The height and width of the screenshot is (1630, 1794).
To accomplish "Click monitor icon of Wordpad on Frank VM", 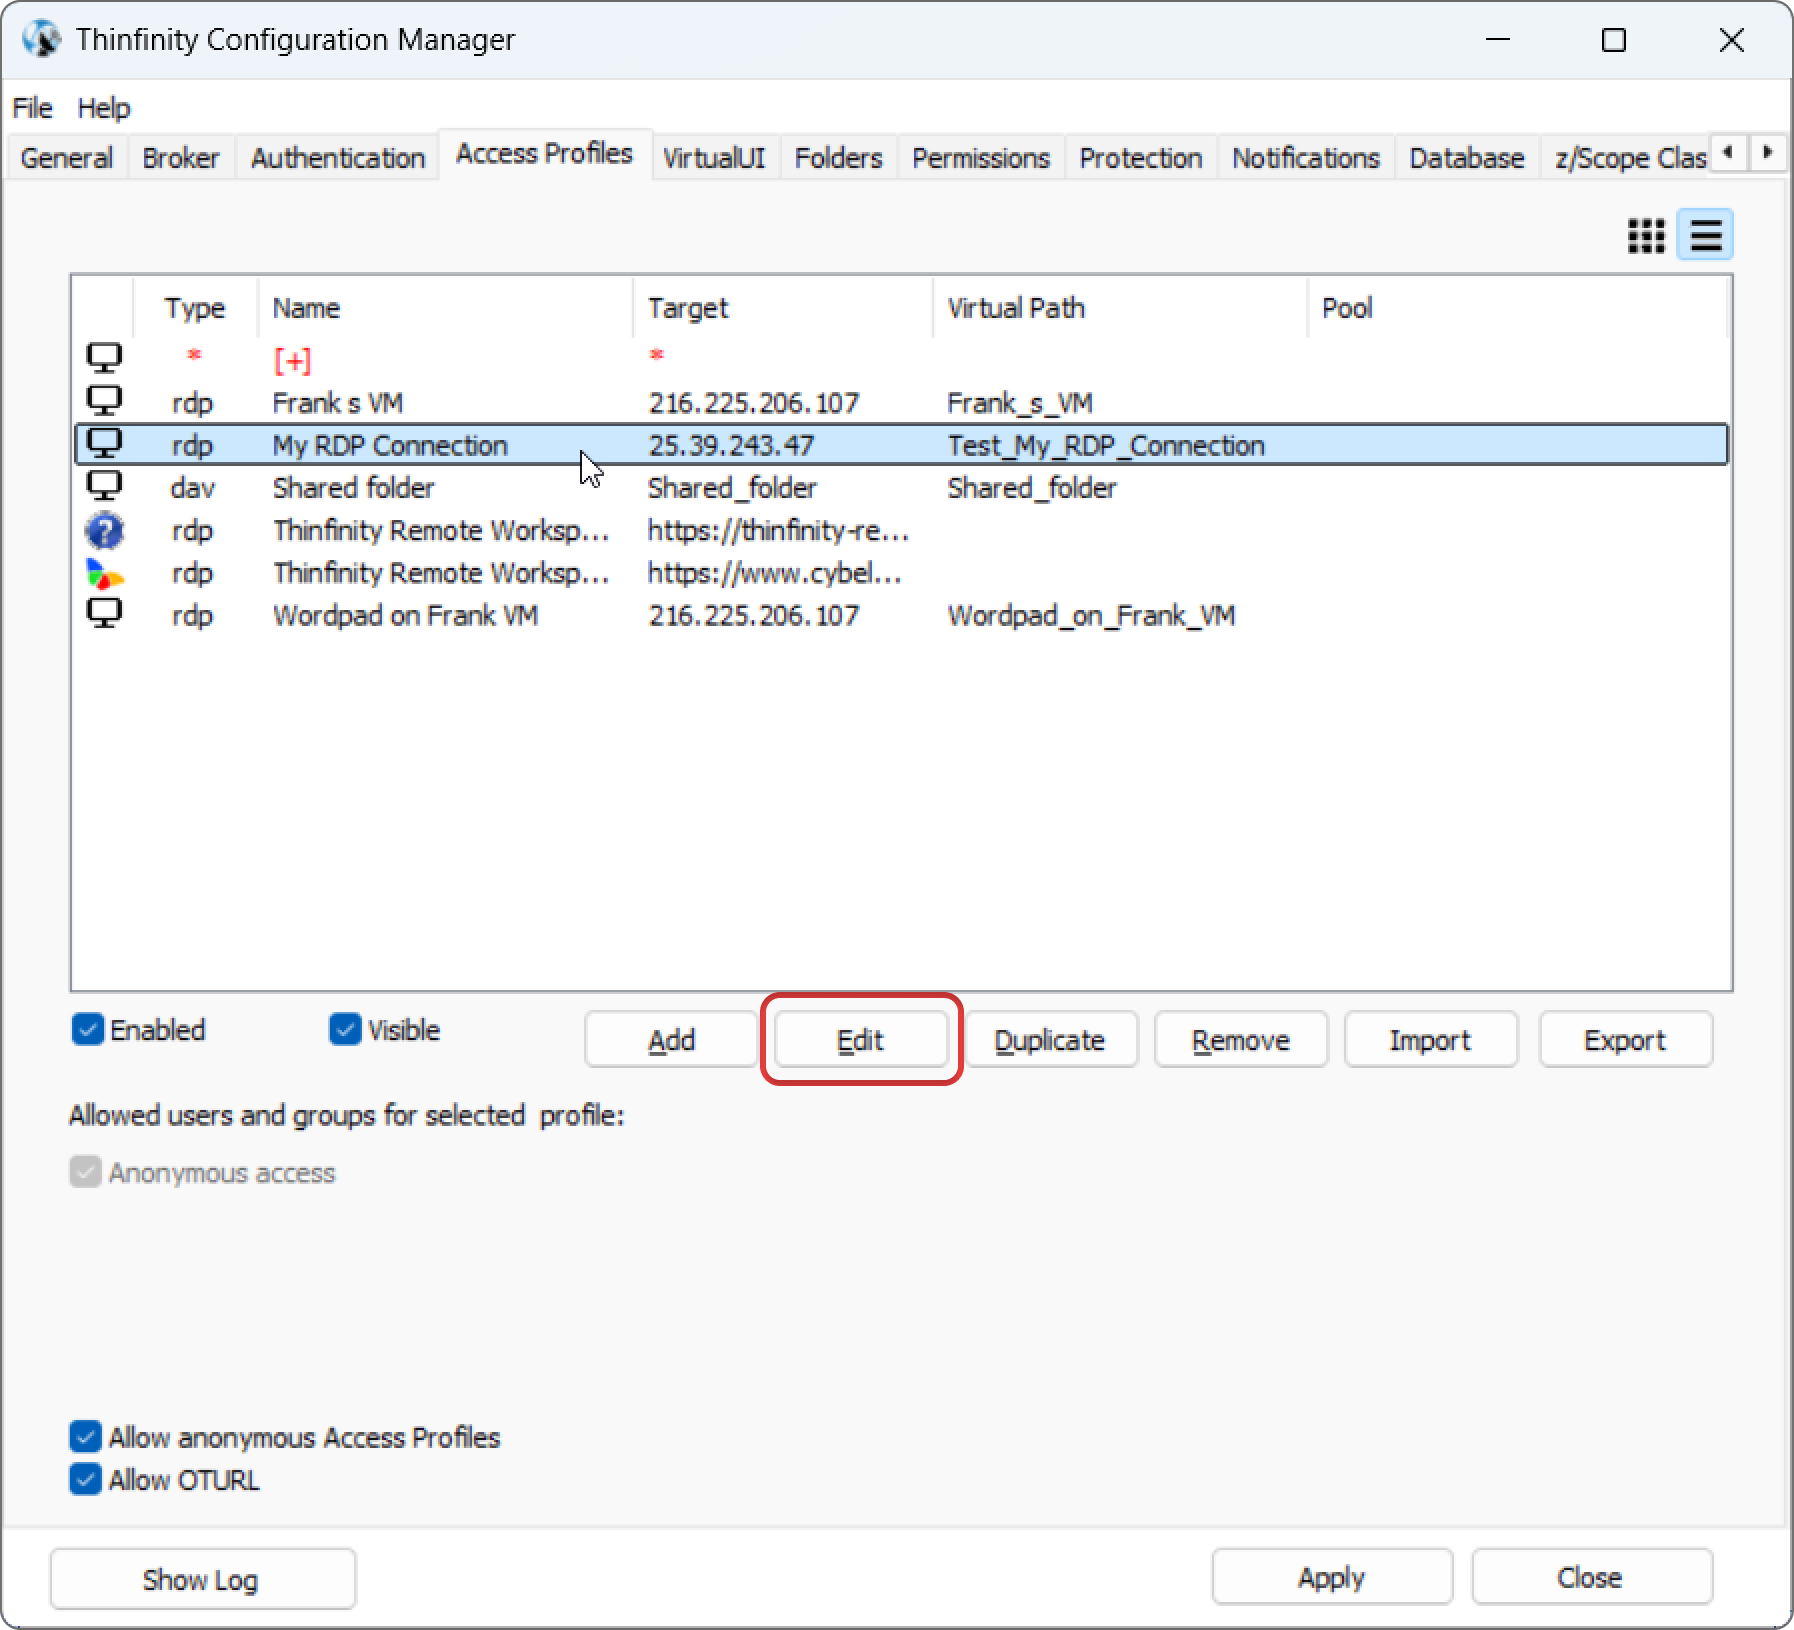I will click(104, 614).
